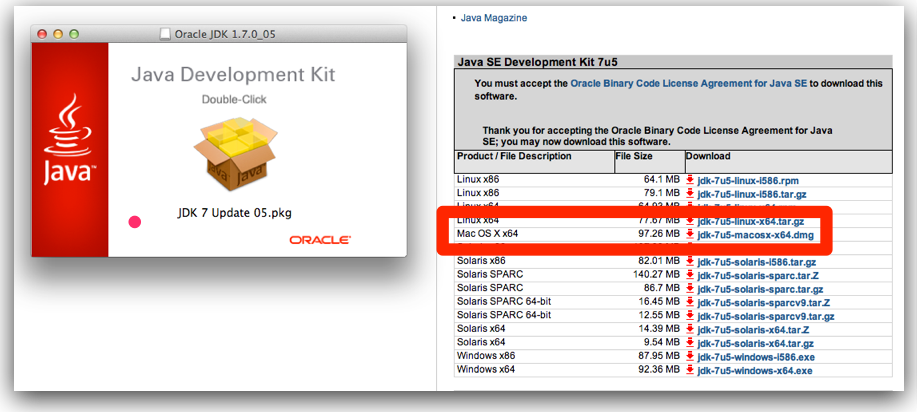Screen dimensions: 917x412
Task: Click the 'Windows x64' description cell
Action: point(486,369)
